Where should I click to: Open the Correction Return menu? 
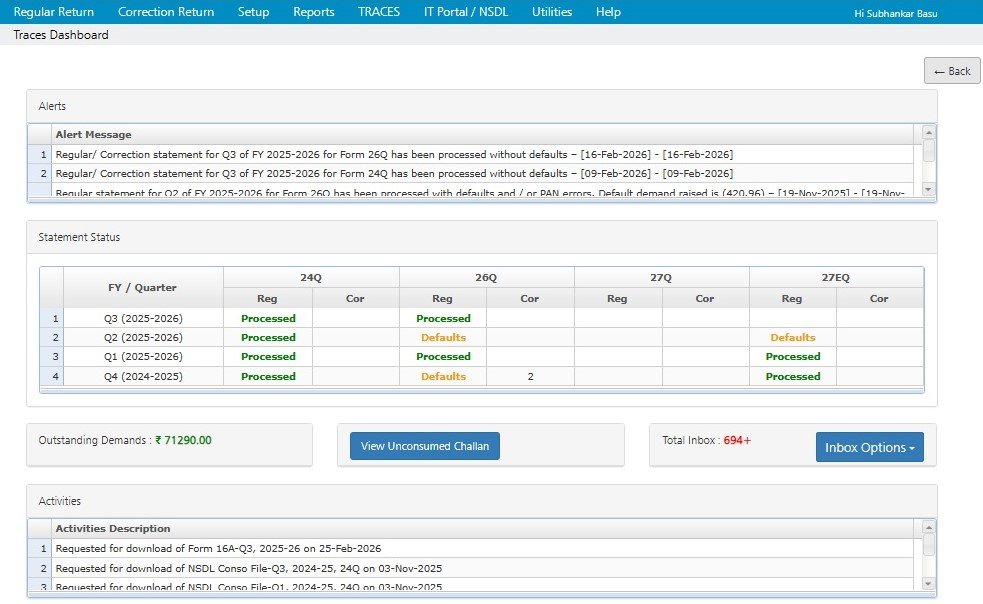coord(166,11)
